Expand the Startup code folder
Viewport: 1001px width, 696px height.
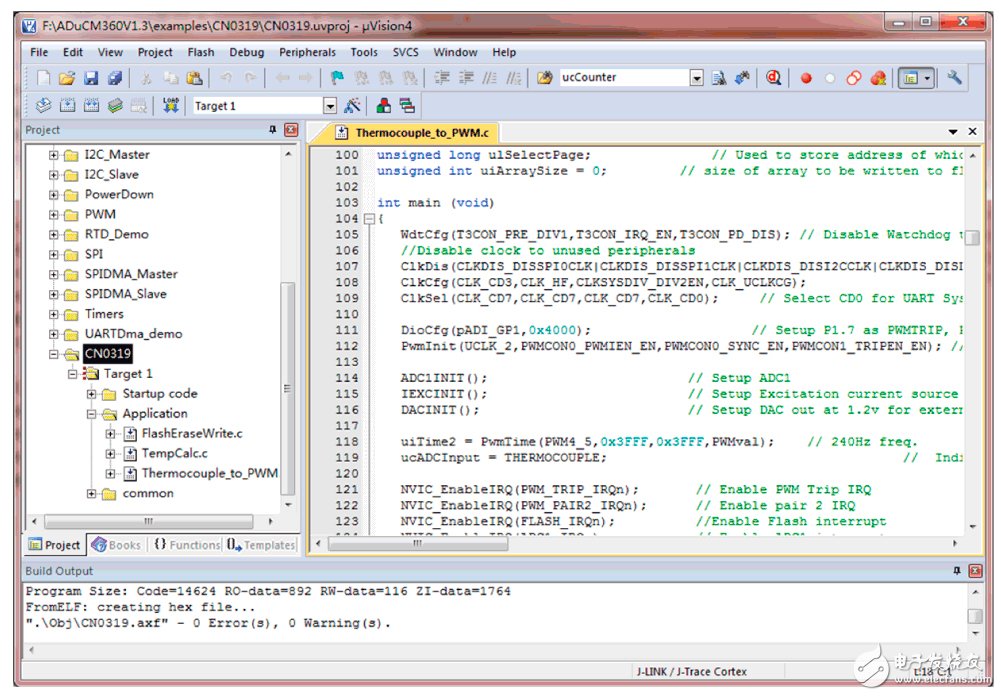point(92,394)
